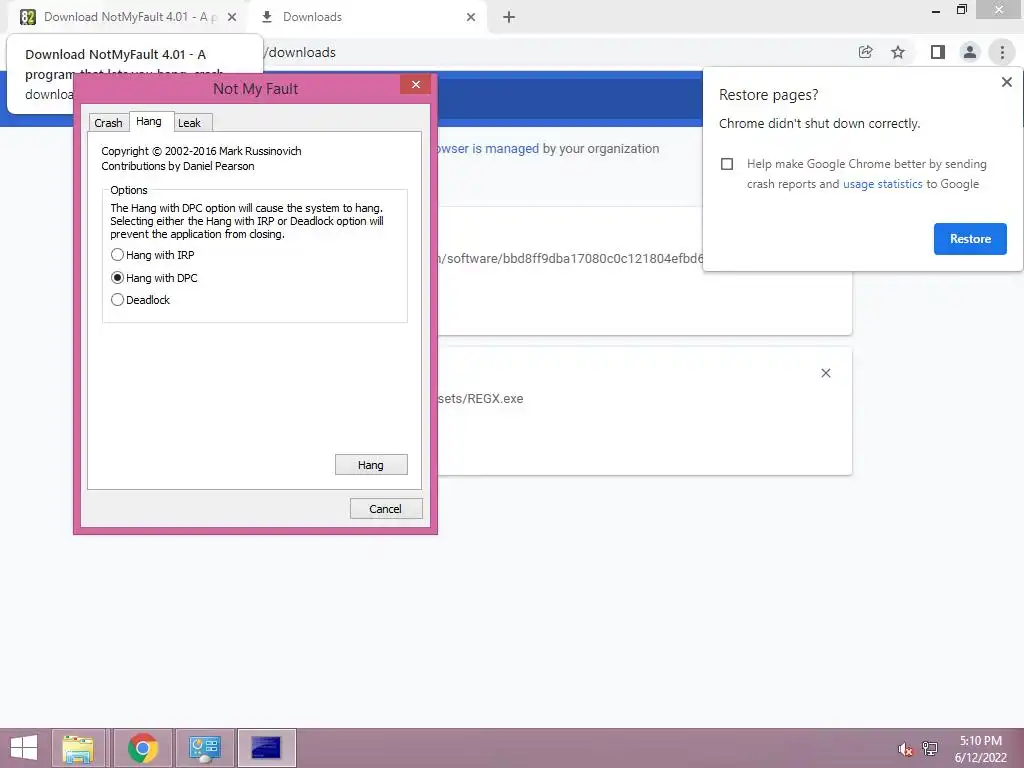The image size is (1024, 768).
Task: Open File Explorer from taskbar
Action: (78, 748)
